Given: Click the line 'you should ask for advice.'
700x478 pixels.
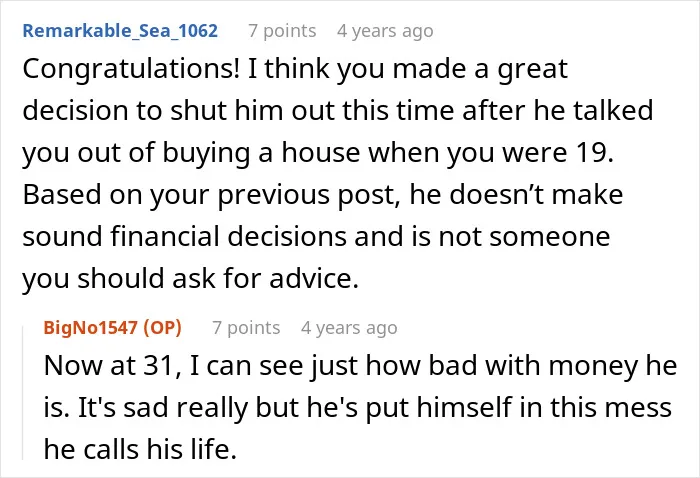Looking at the screenshot, I should (191, 278).
